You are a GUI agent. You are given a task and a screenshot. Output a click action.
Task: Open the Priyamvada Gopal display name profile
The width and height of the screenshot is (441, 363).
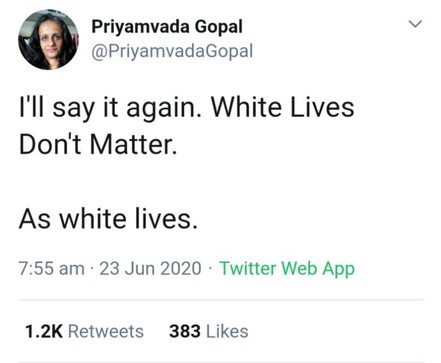tap(167, 27)
